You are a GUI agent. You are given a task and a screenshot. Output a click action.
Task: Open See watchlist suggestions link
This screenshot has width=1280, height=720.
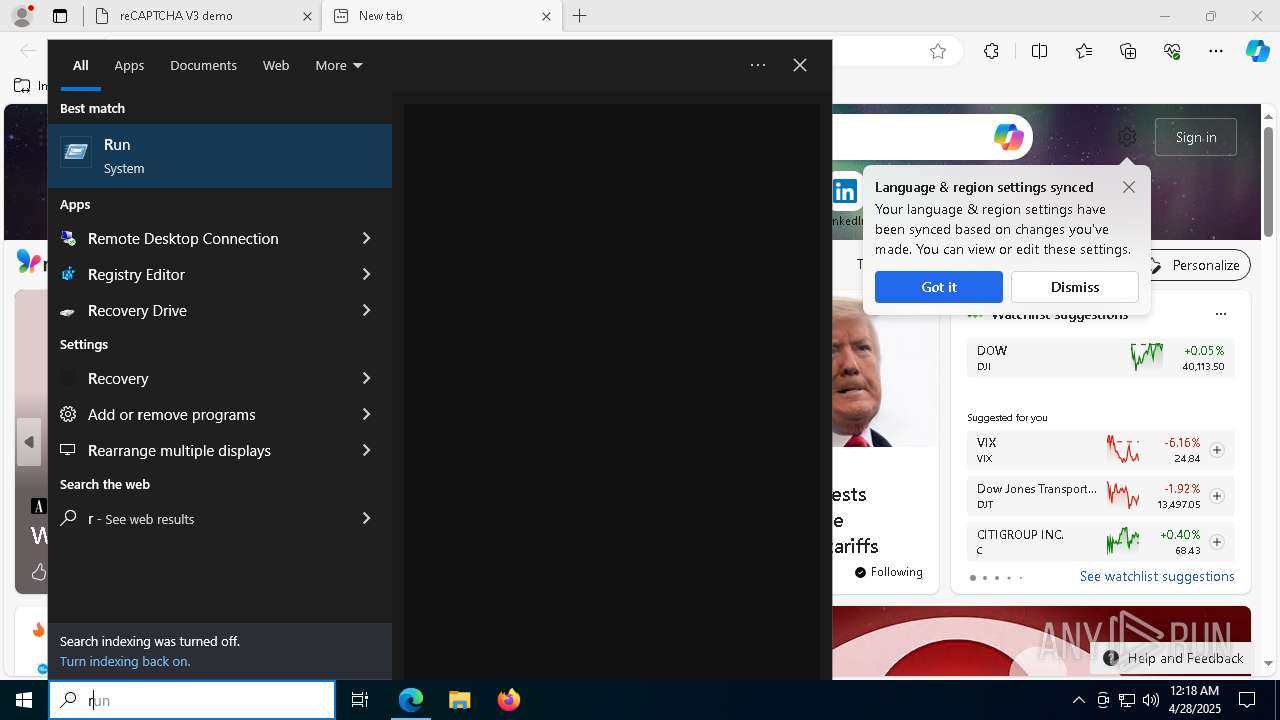pos(1157,576)
